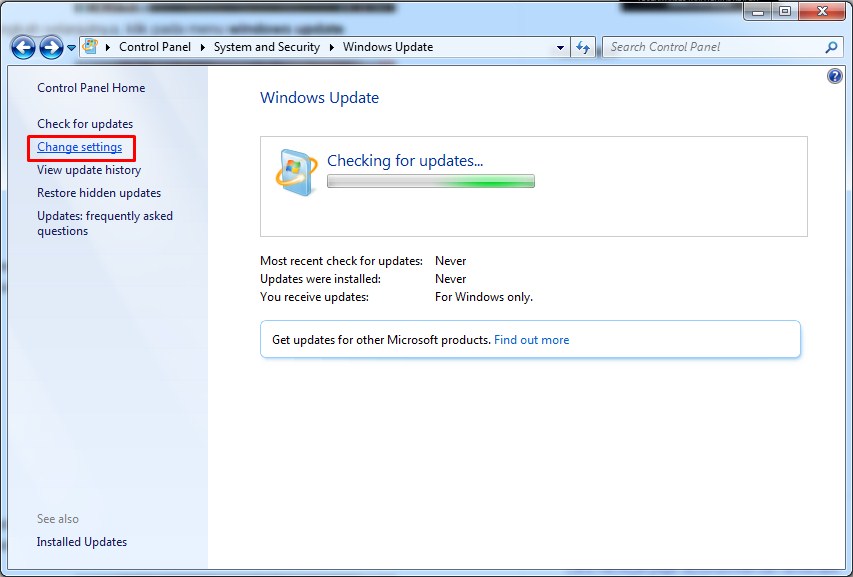Open Control Panel Home
Image resolution: width=853 pixels, height=577 pixels.
click(x=91, y=88)
